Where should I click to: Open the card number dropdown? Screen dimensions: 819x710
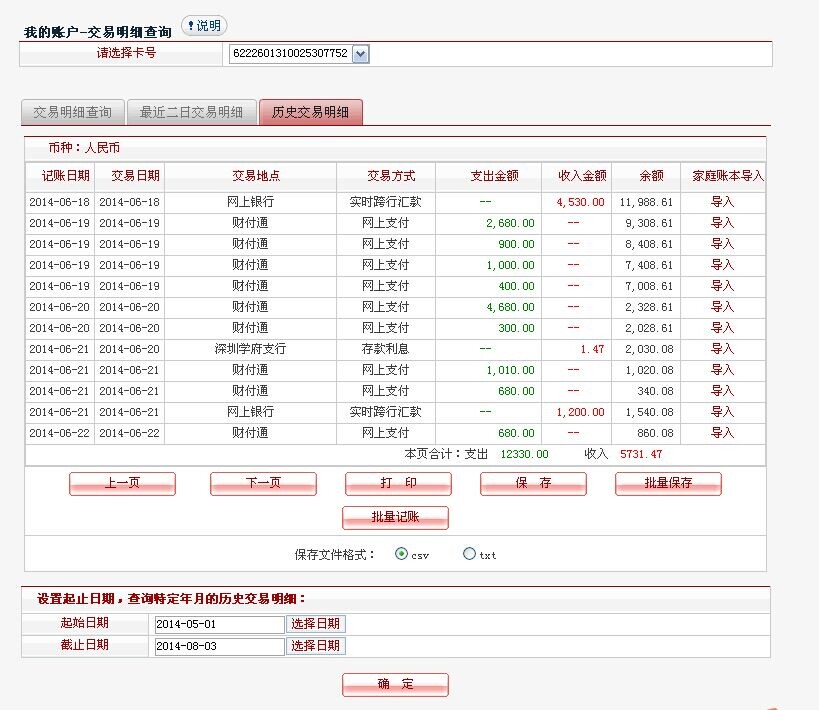coord(360,53)
